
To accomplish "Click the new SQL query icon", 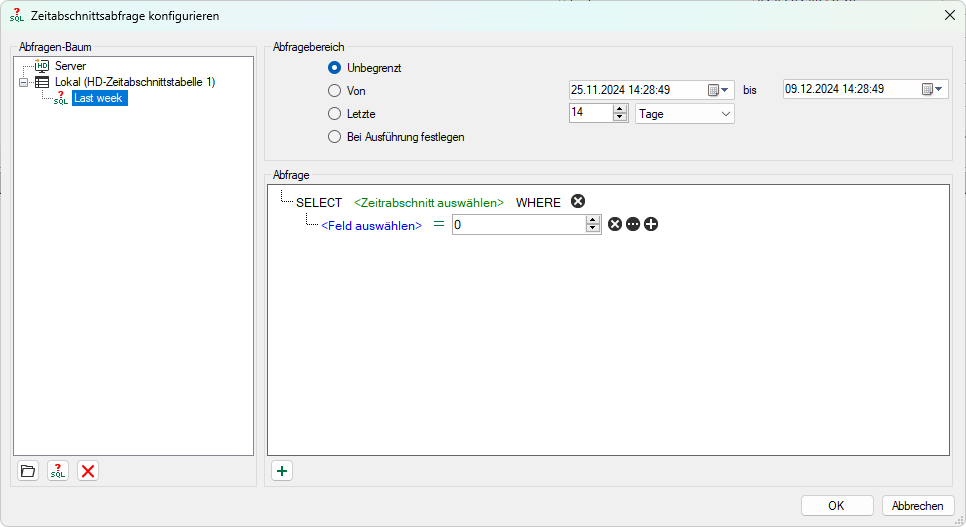I will click(x=58, y=471).
